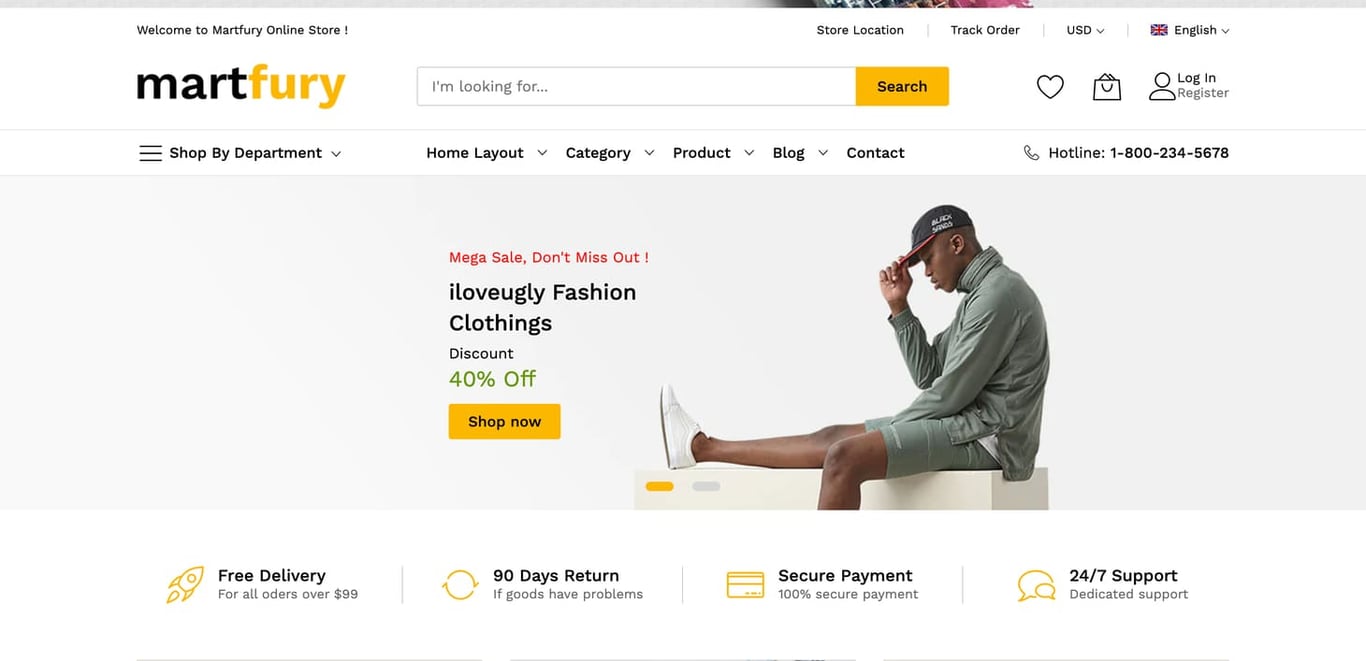Click the martfury logo

pos(240,85)
